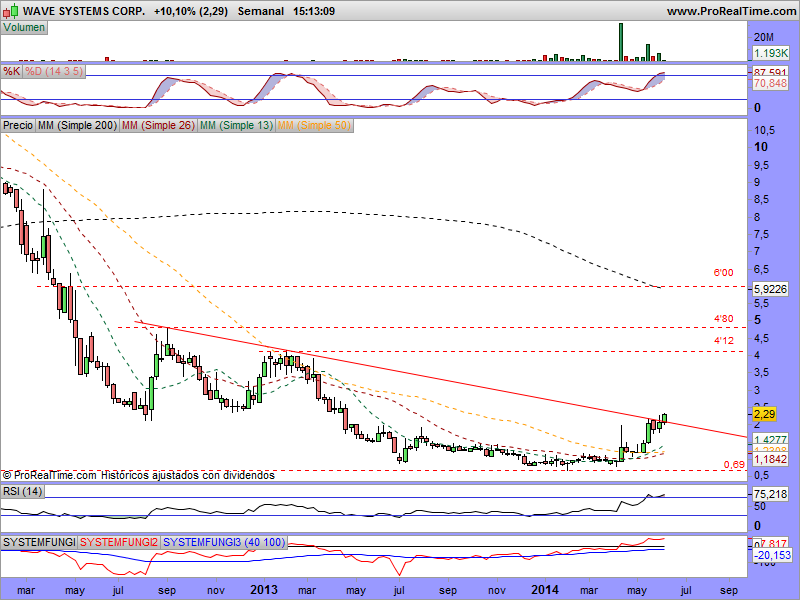This screenshot has height=600, width=800.
Task: Click the 1,4277 price tag
Action: pos(770,439)
